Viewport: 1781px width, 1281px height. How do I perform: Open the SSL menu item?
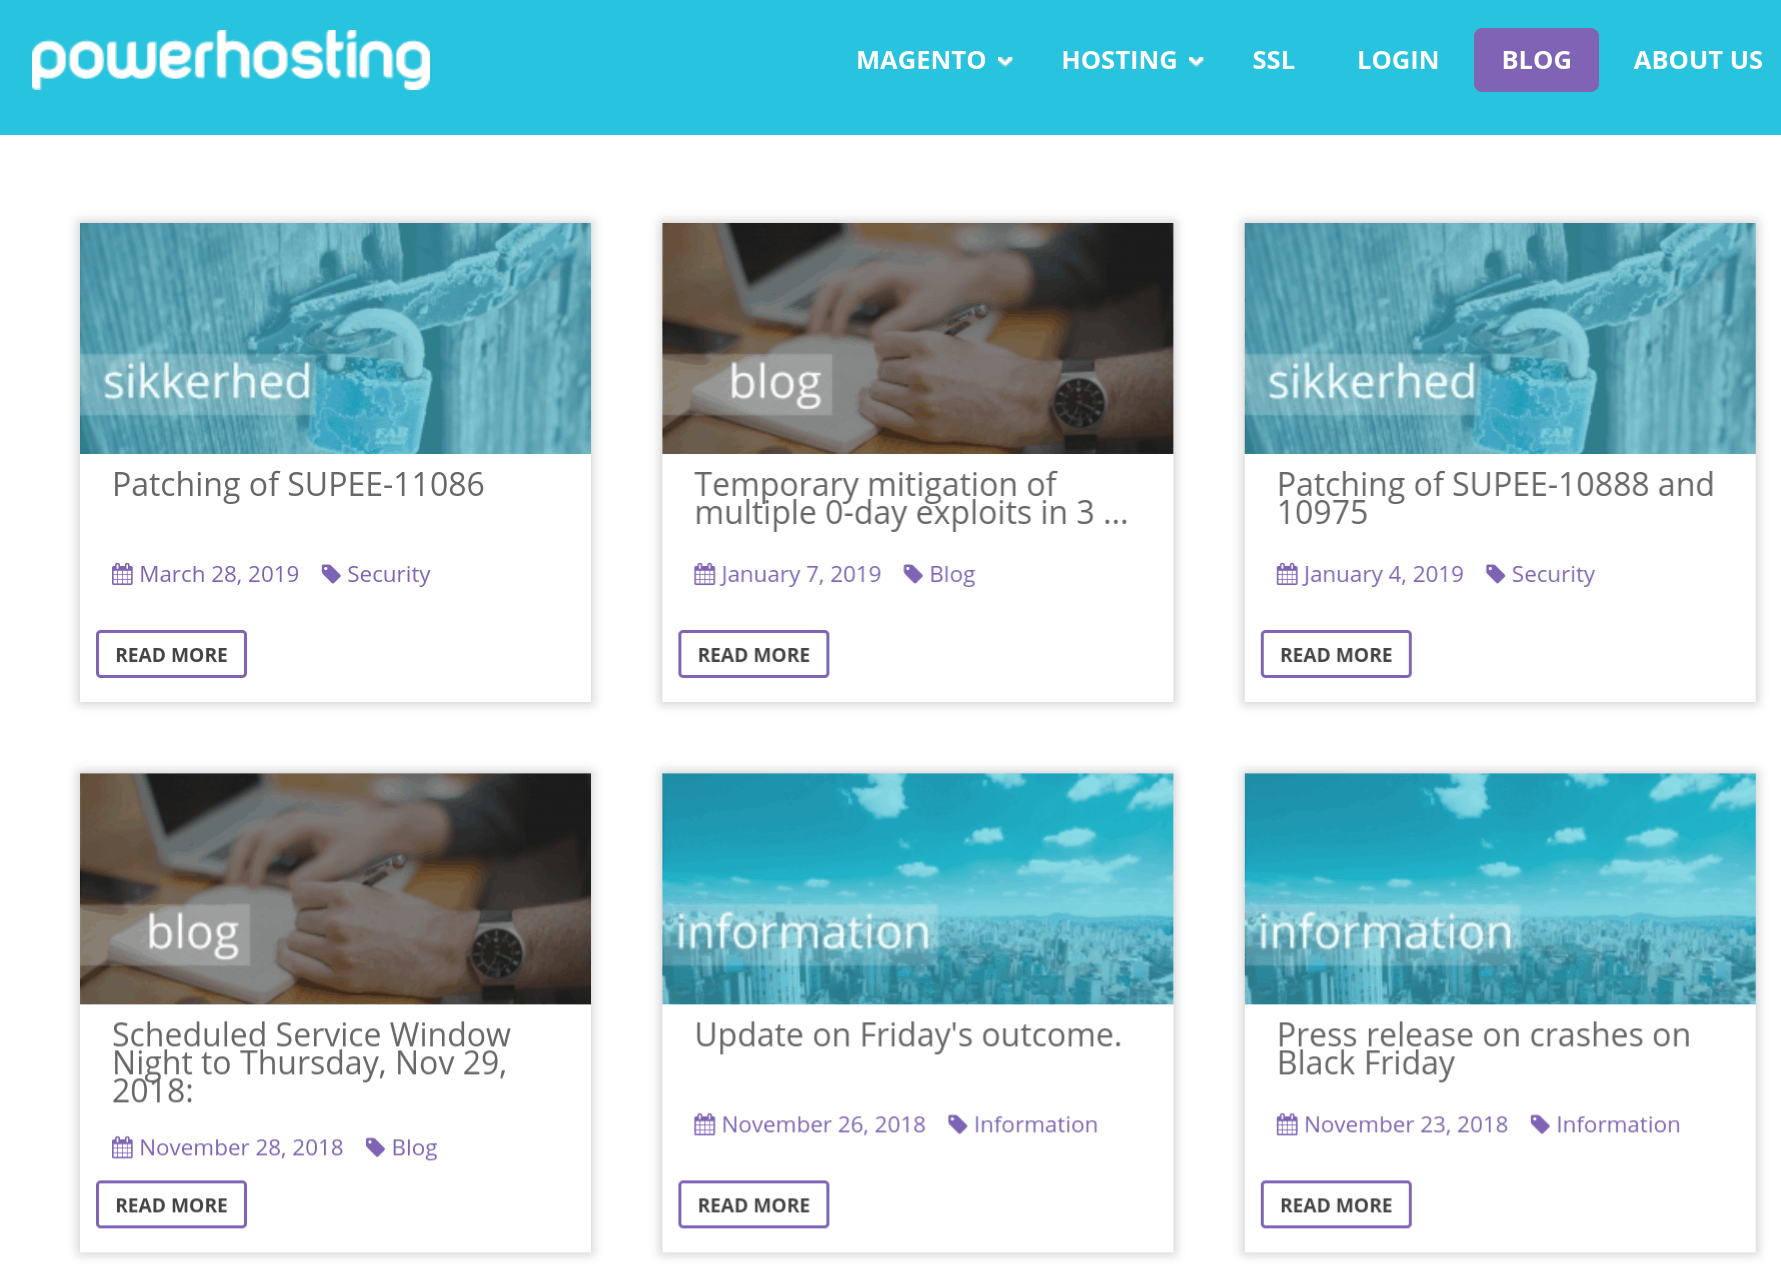(x=1274, y=60)
